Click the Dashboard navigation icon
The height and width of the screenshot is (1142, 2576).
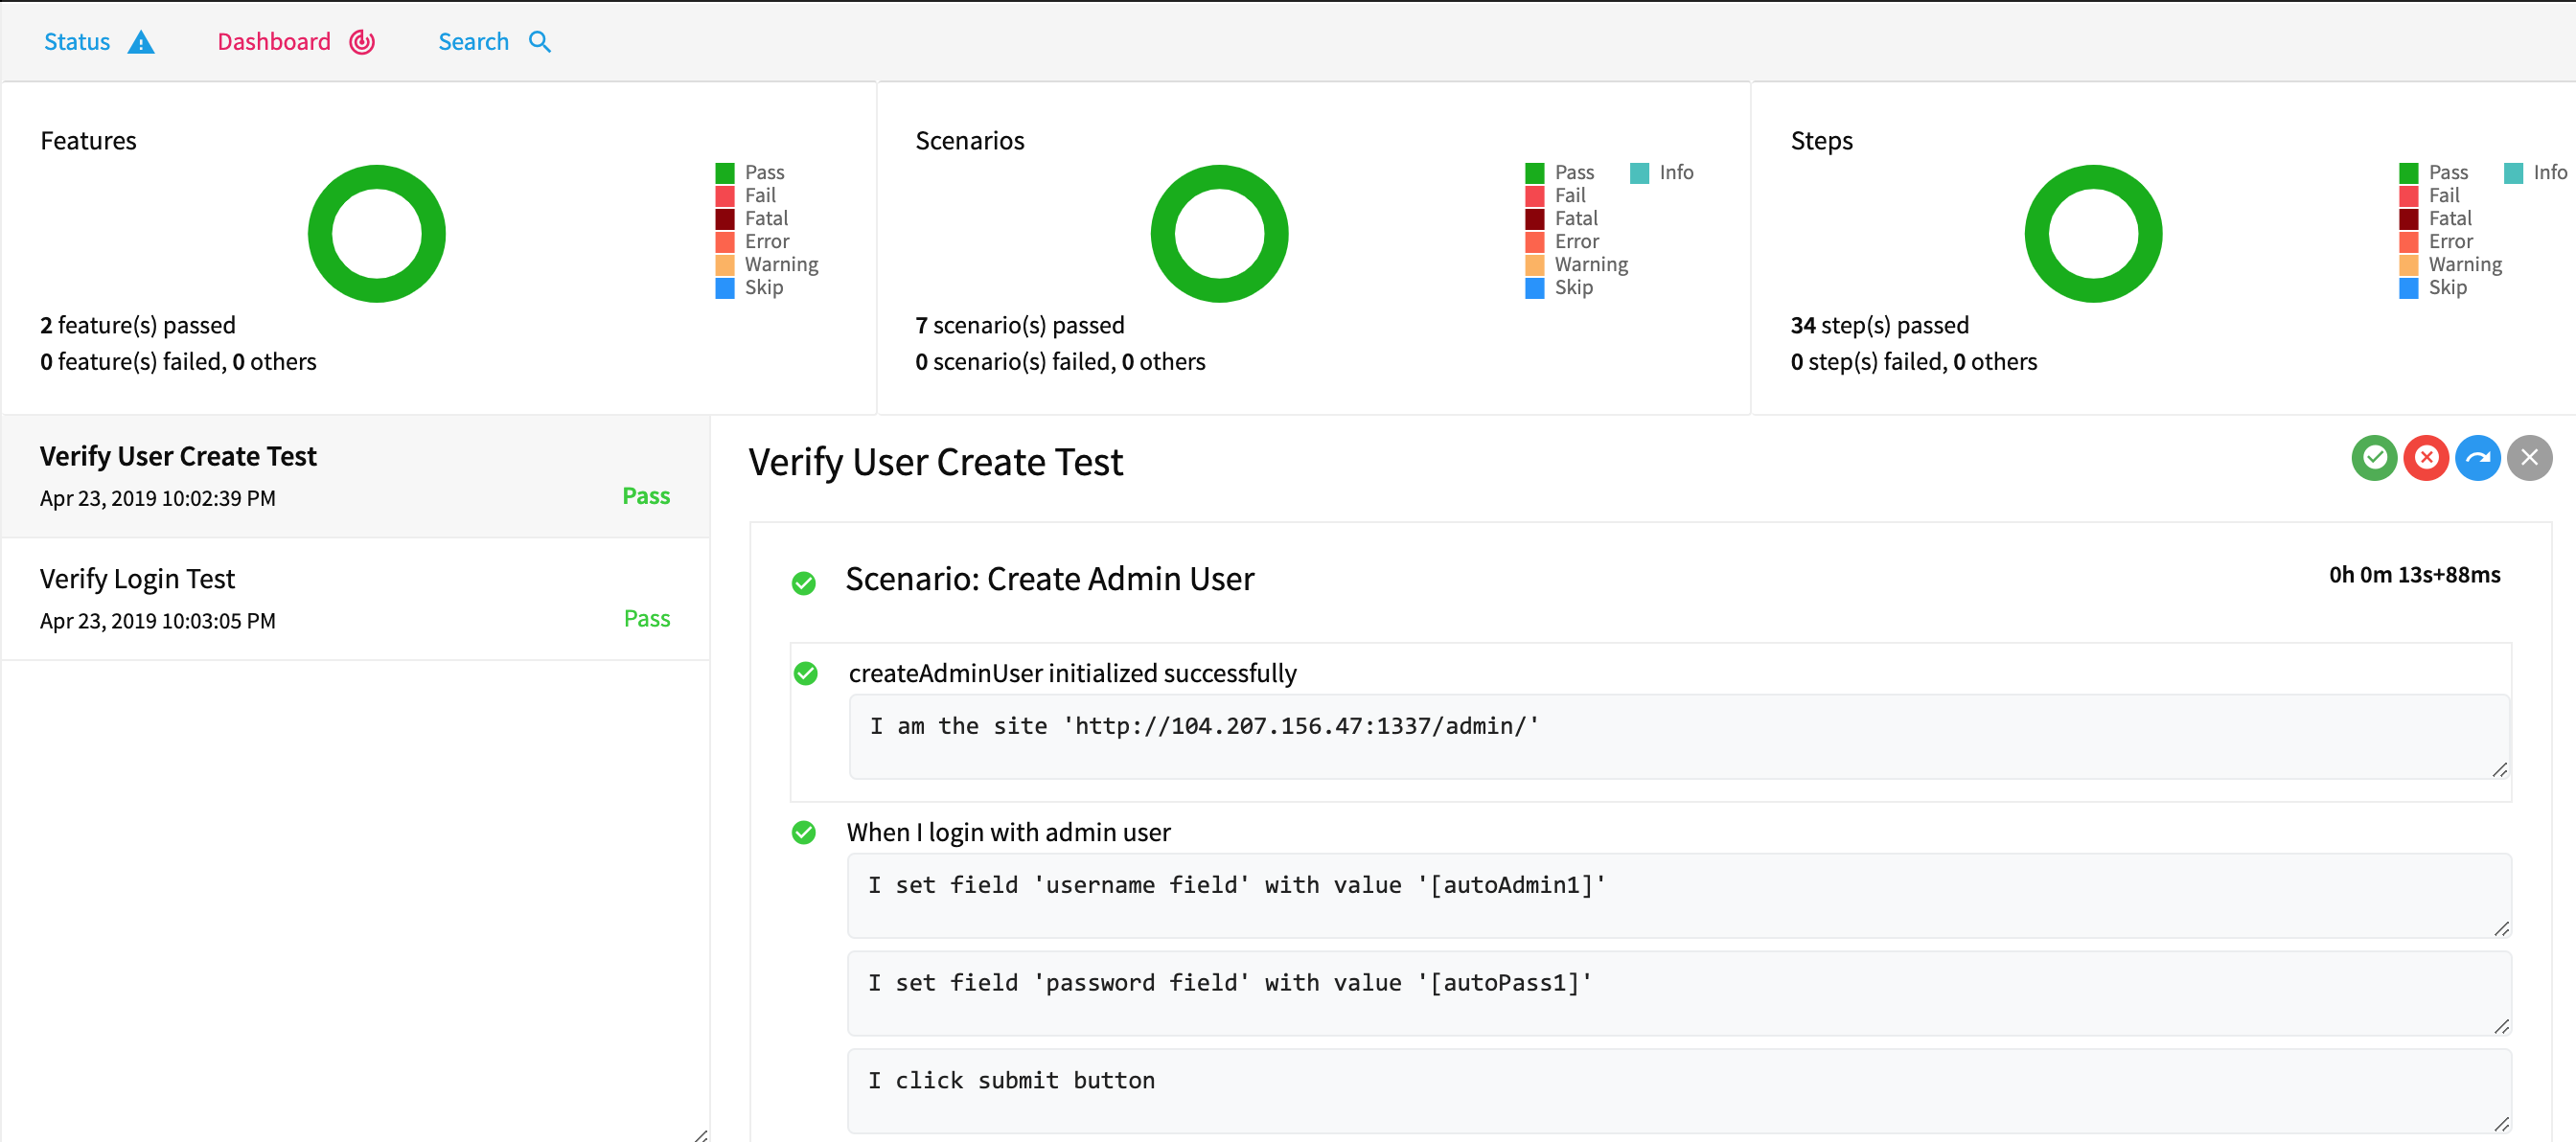(359, 41)
